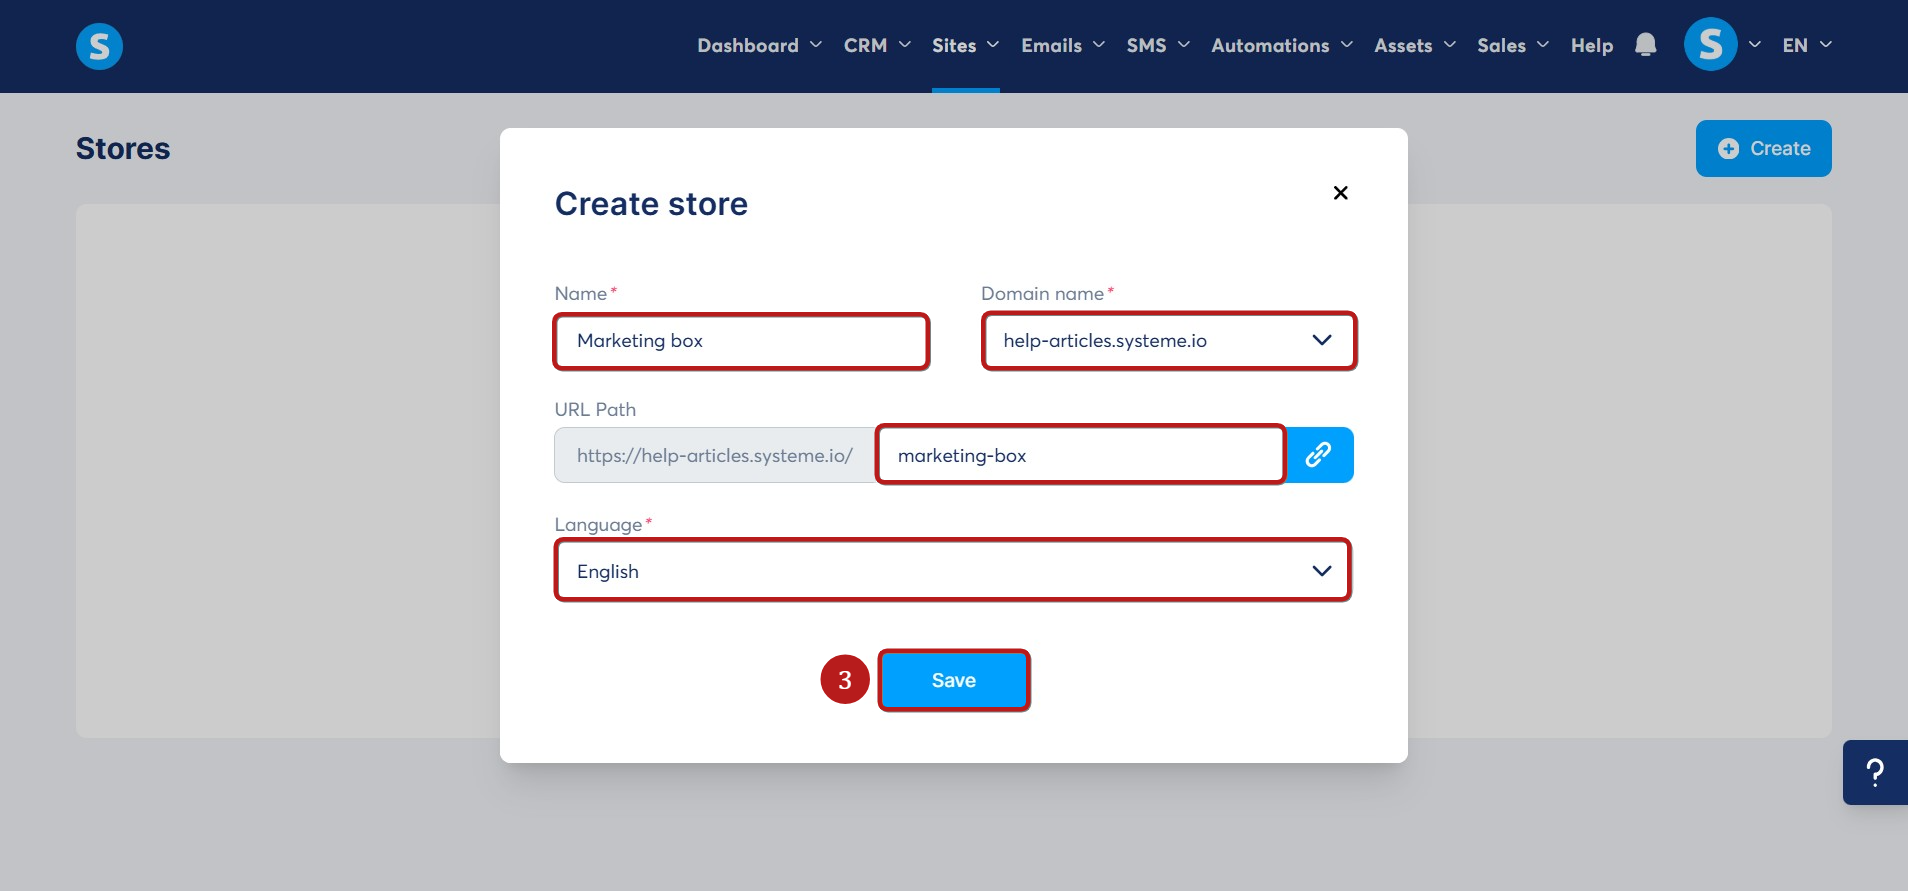The width and height of the screenshot is (1908, 891).
Task: Click the copy URL link icon button
Action: tap(1319, 455)
